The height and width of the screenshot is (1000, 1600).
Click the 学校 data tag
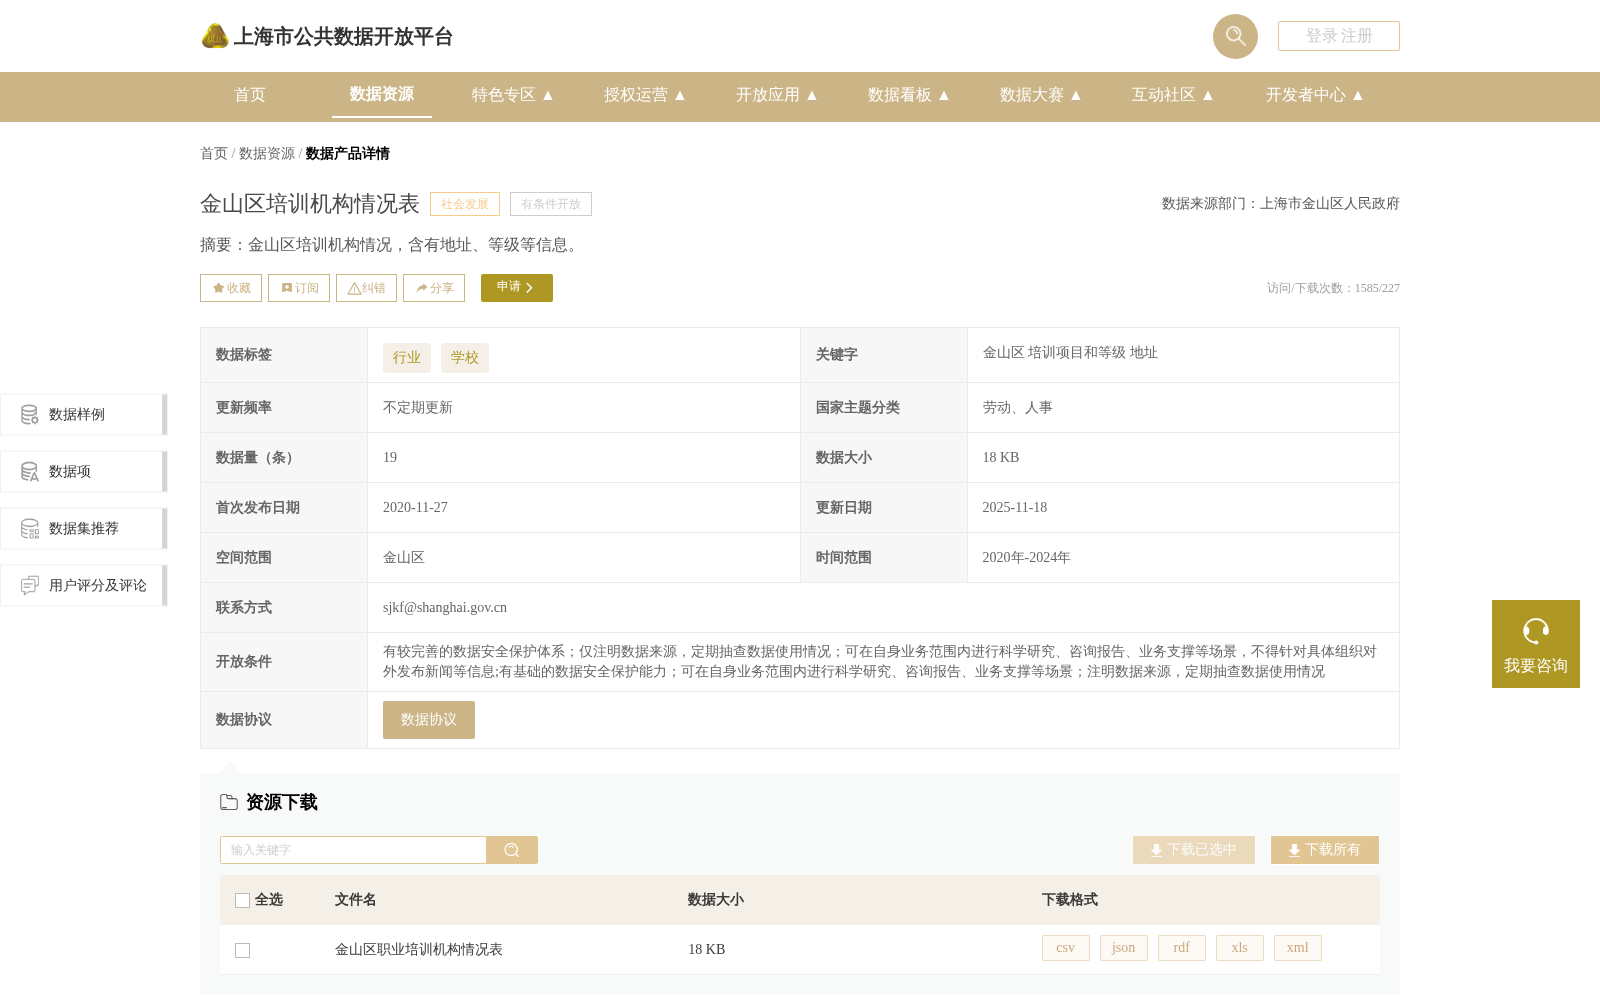click(465, 358)
